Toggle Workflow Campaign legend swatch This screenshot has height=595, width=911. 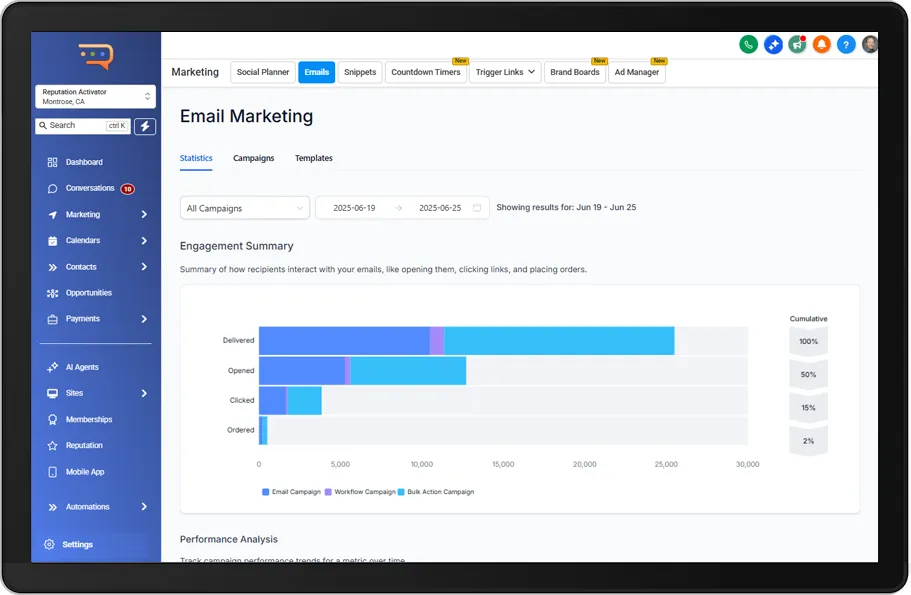pyautogui.click(x=328, y=492)
